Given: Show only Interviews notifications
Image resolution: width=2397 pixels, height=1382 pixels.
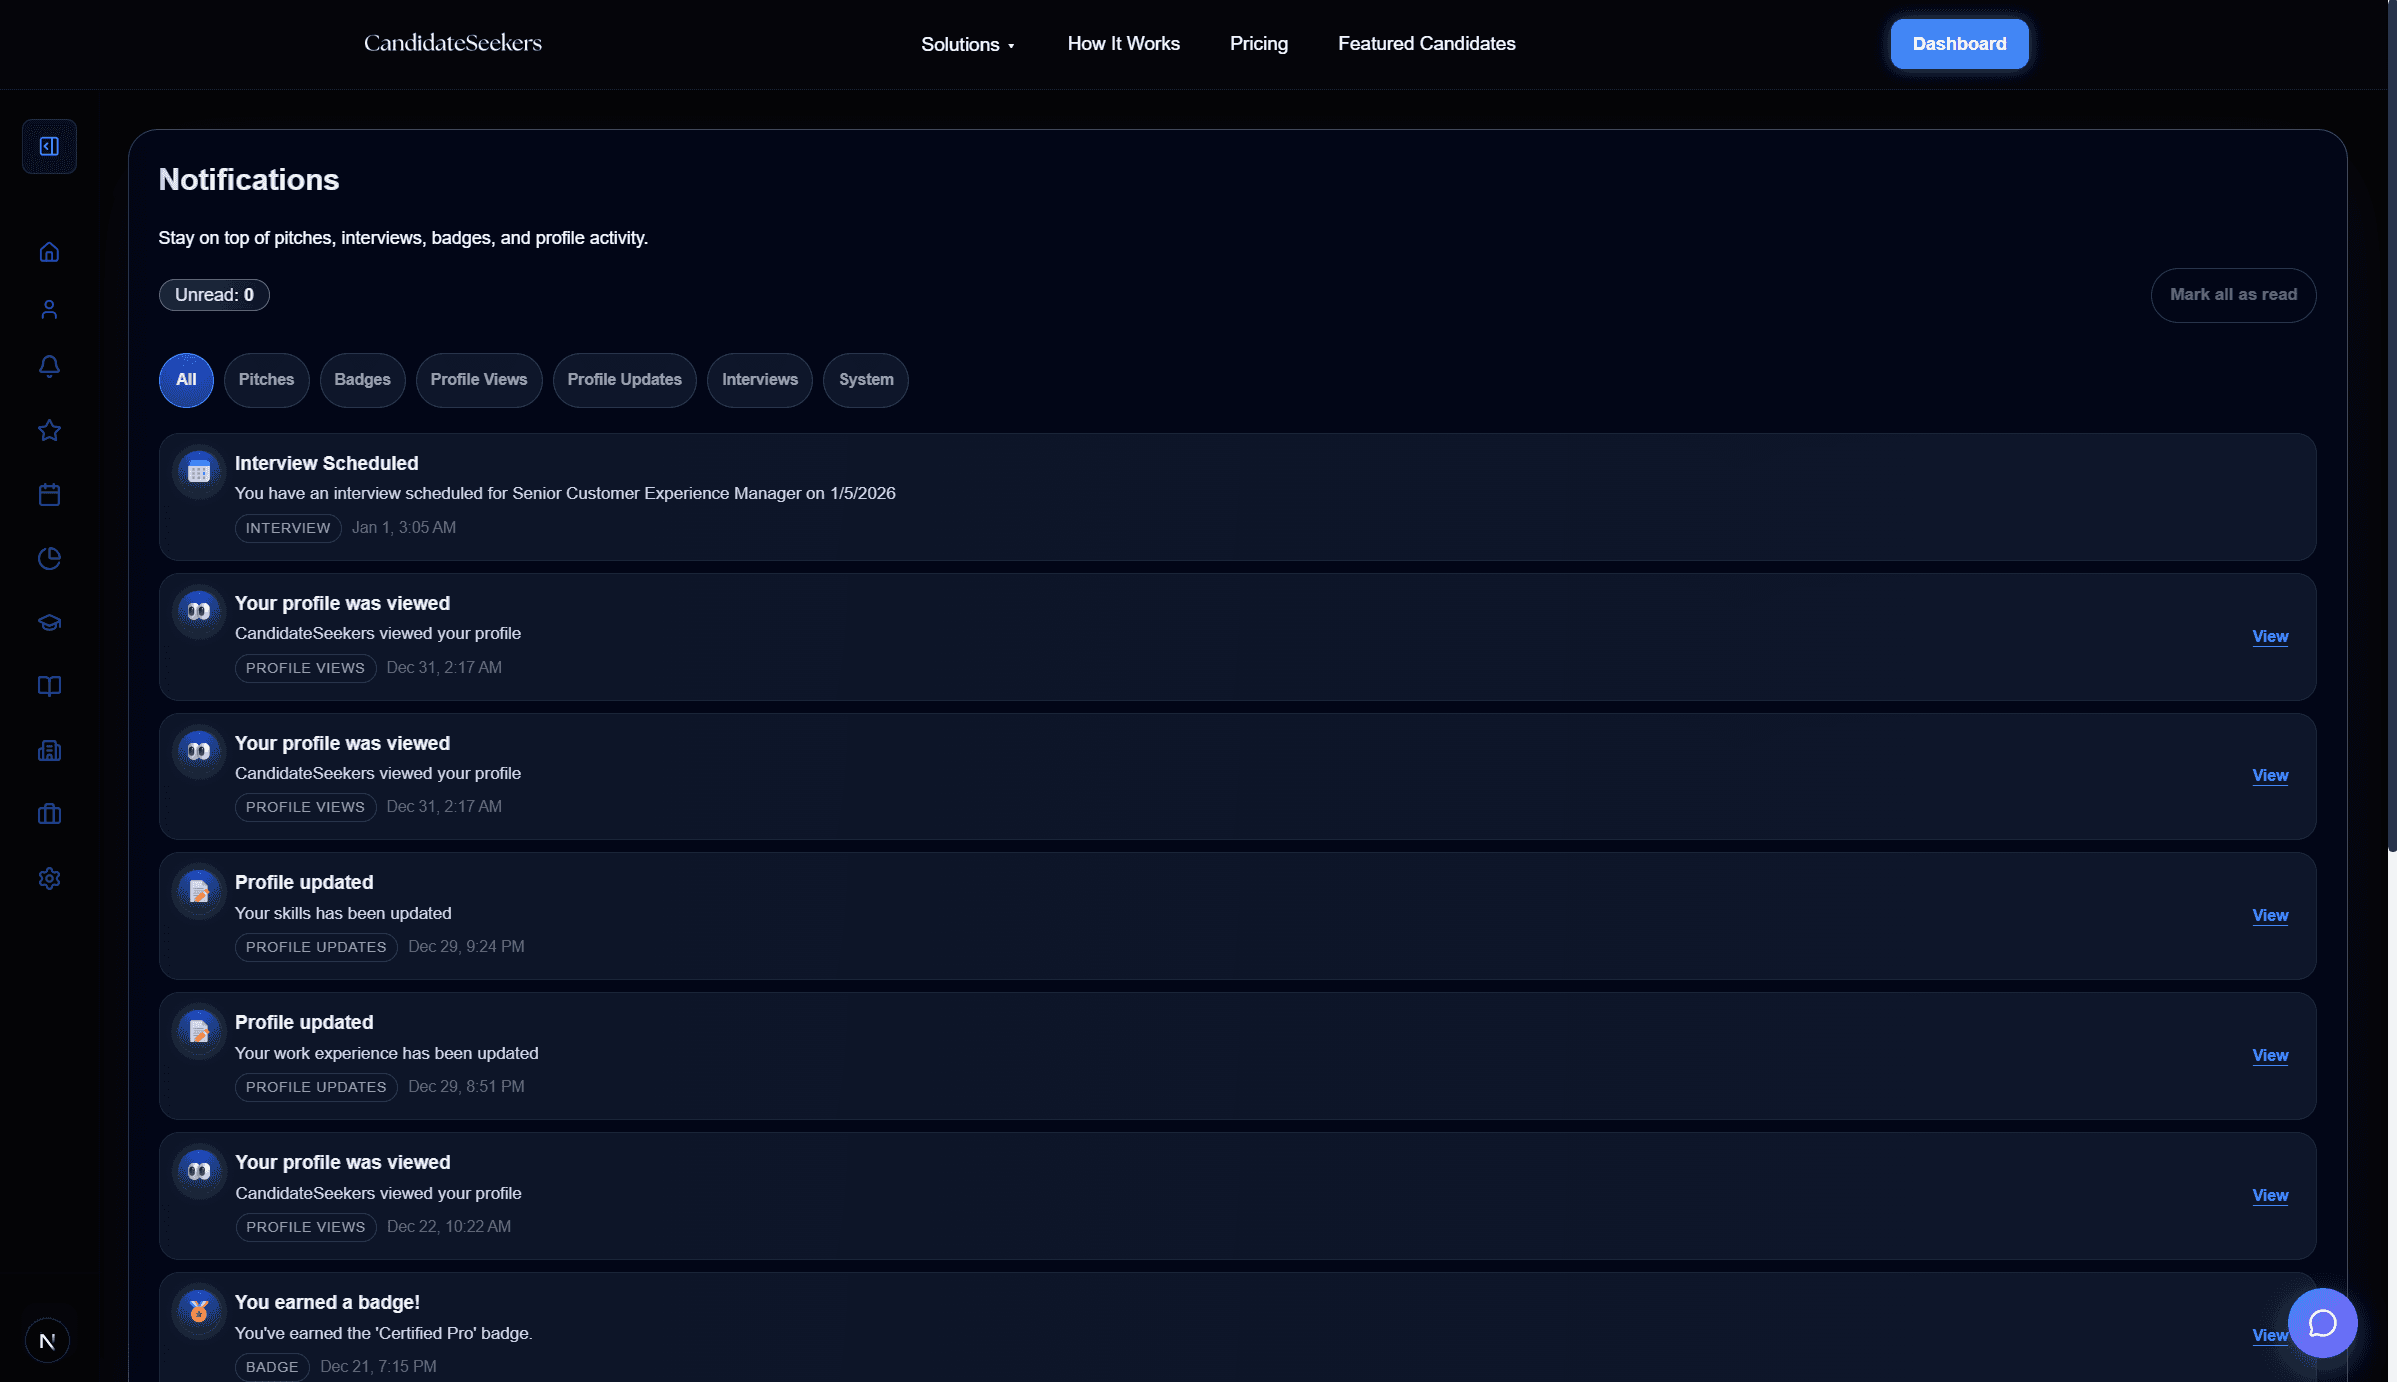Looking at the screenshot, I should pyautogui.click(x=759, y=380).
